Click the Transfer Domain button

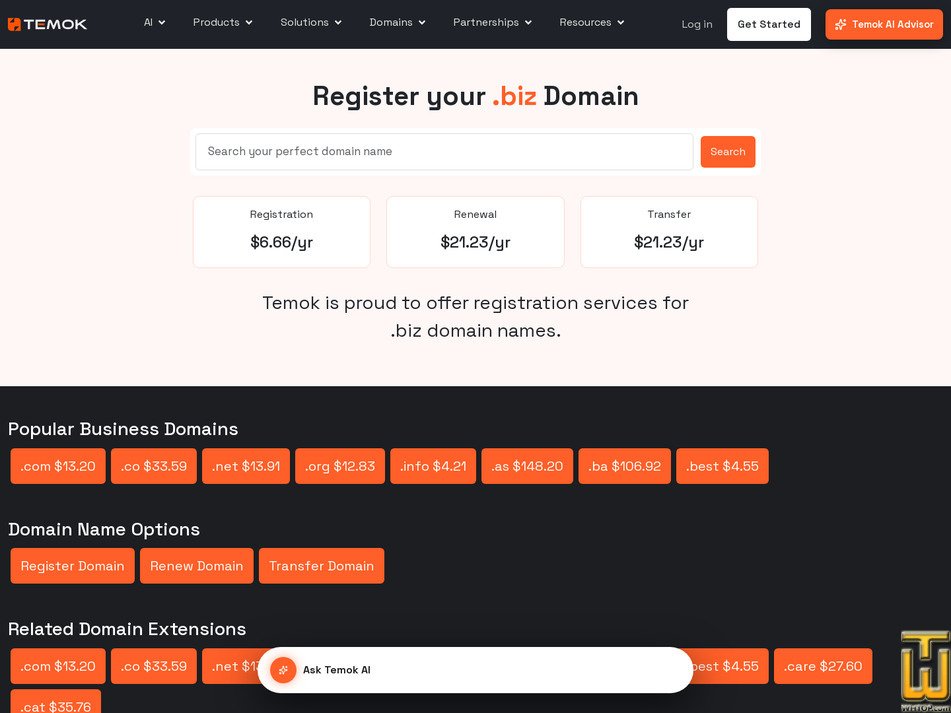click(321, 566)
